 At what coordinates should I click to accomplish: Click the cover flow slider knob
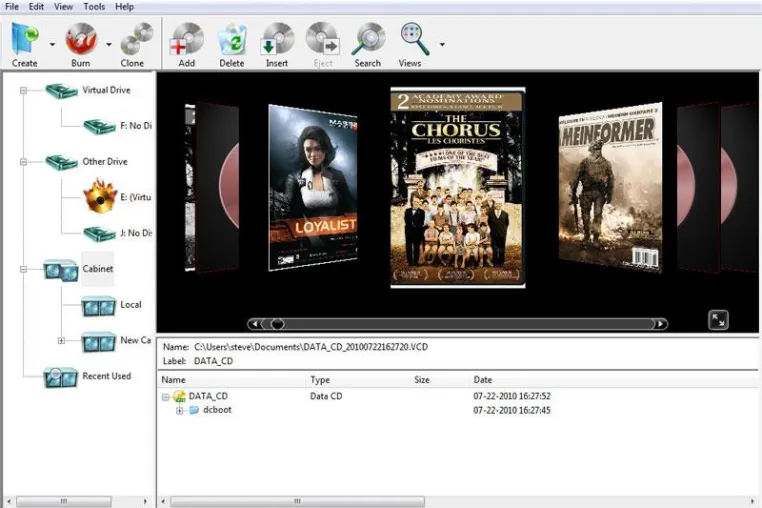tap(277, 324)
